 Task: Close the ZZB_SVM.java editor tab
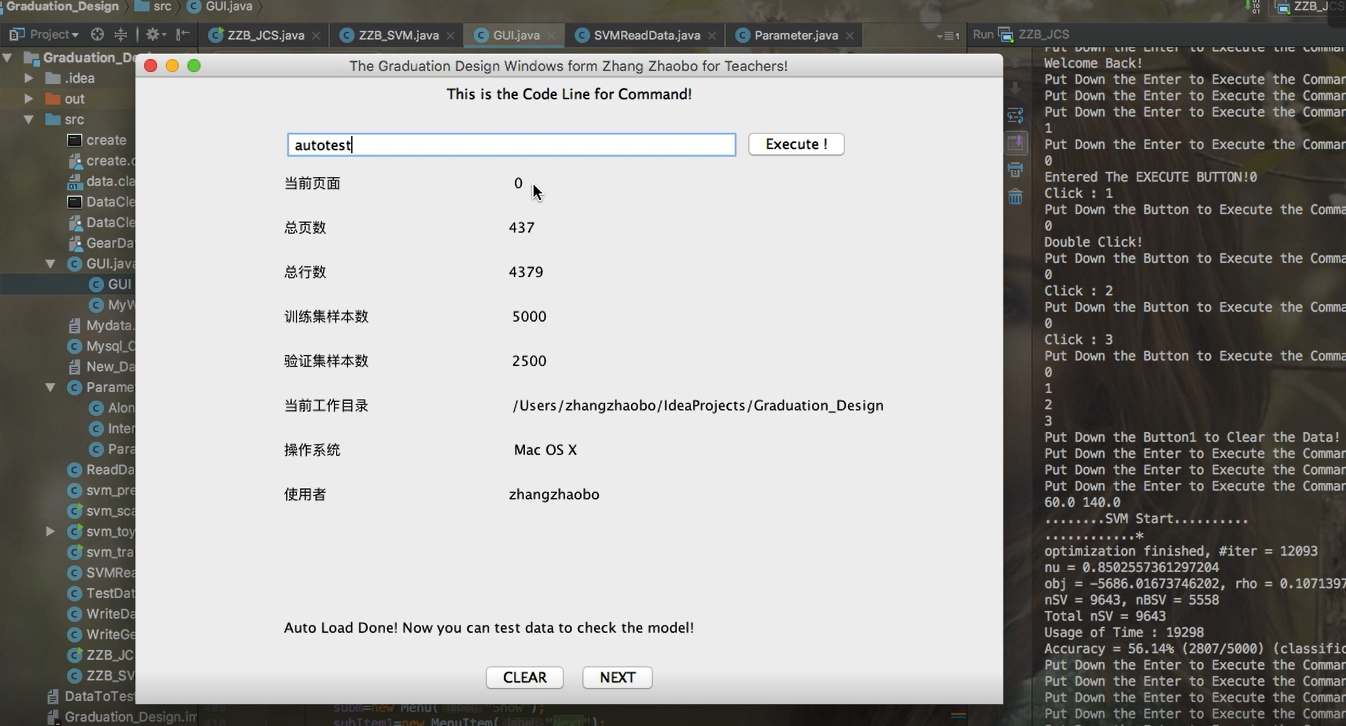(450, 35)
